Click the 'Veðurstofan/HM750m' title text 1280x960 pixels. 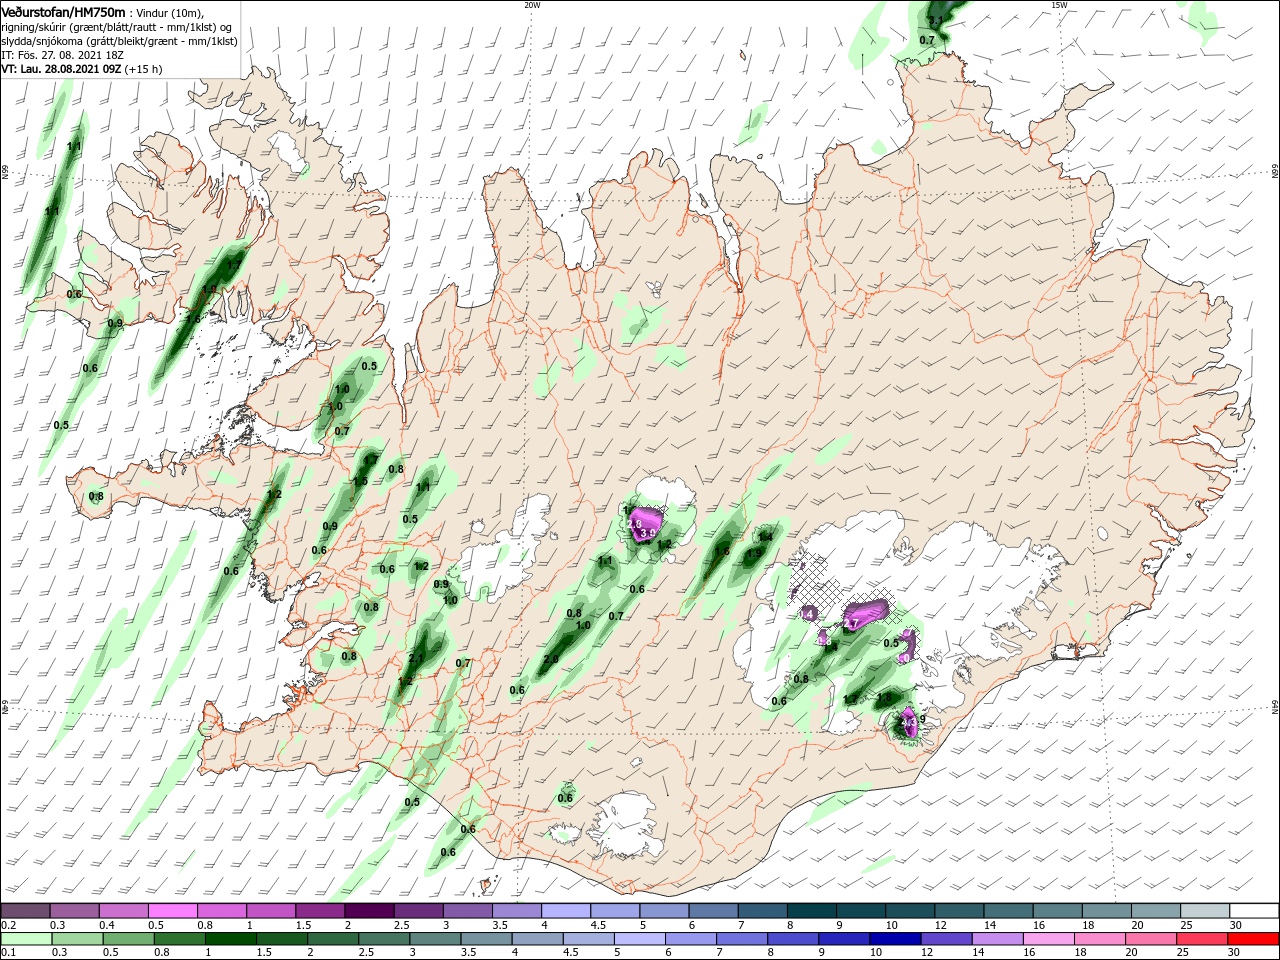(x=63, y=12)
